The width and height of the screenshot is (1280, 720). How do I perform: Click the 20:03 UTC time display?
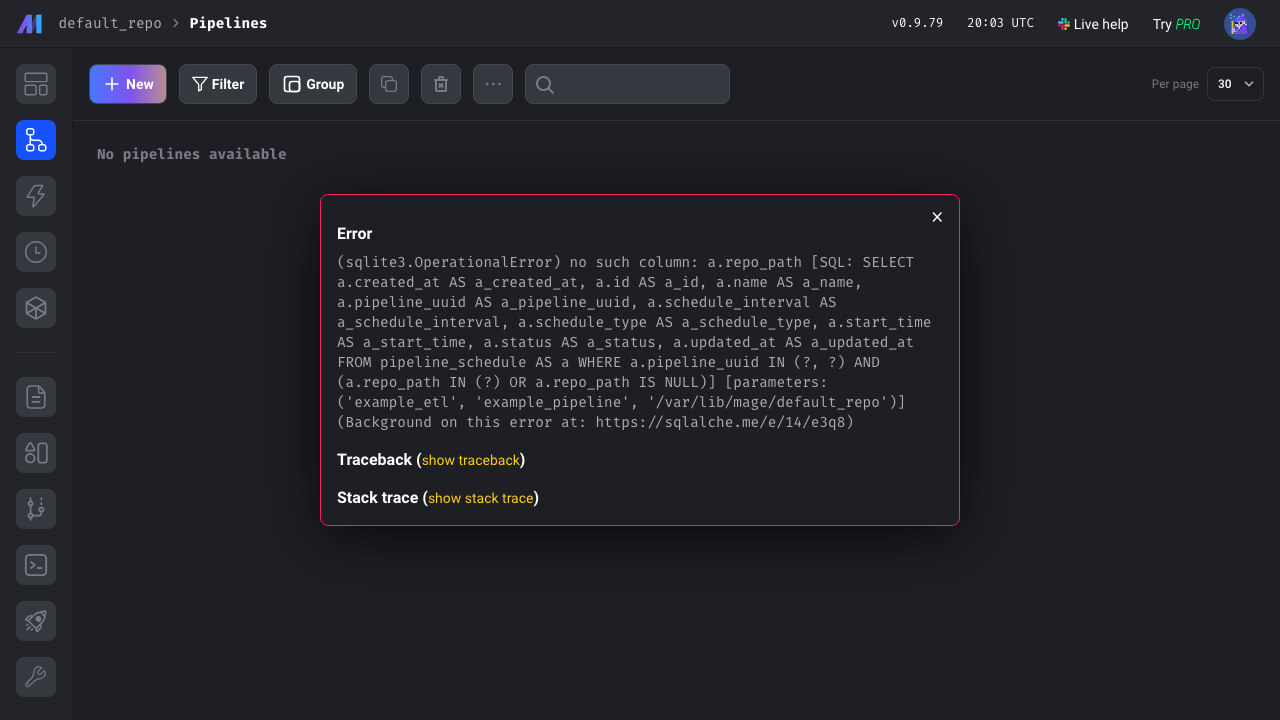(x=1001, y=23)
